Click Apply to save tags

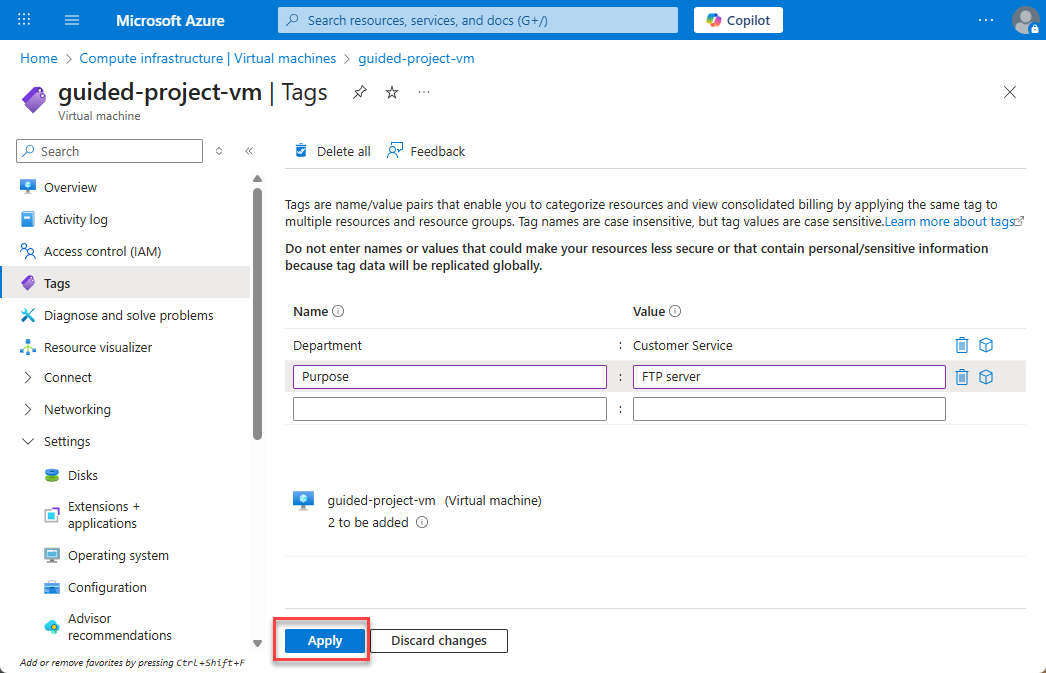coord(325,641)
